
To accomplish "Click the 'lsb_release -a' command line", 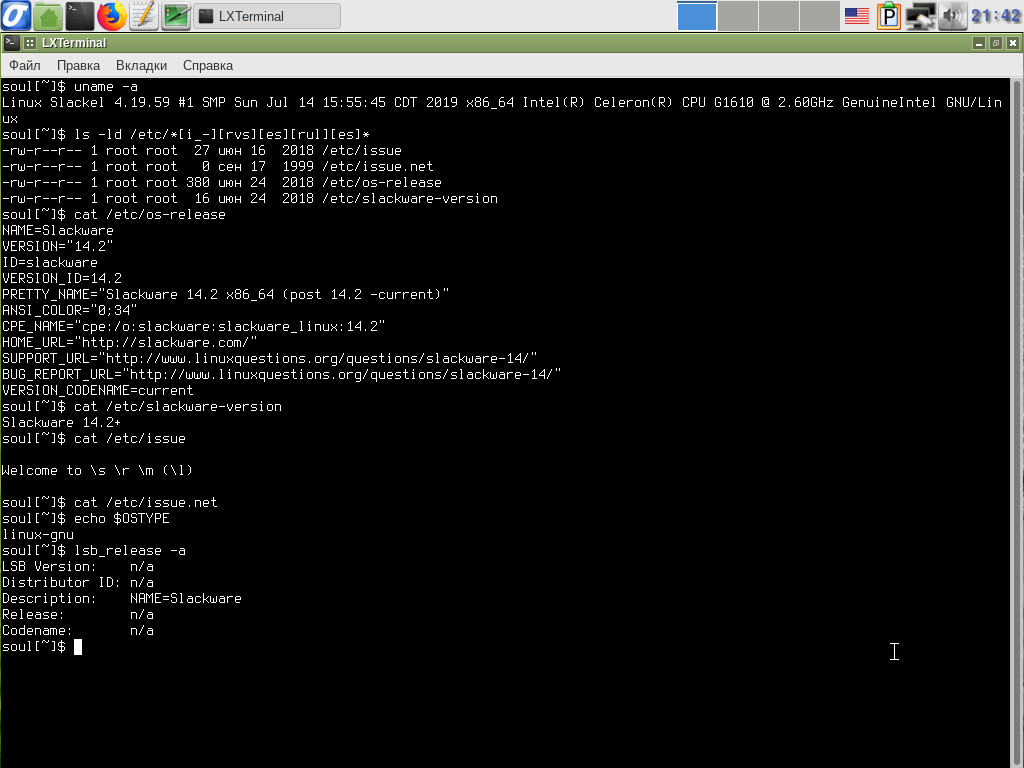I will (x=94, y=551).
